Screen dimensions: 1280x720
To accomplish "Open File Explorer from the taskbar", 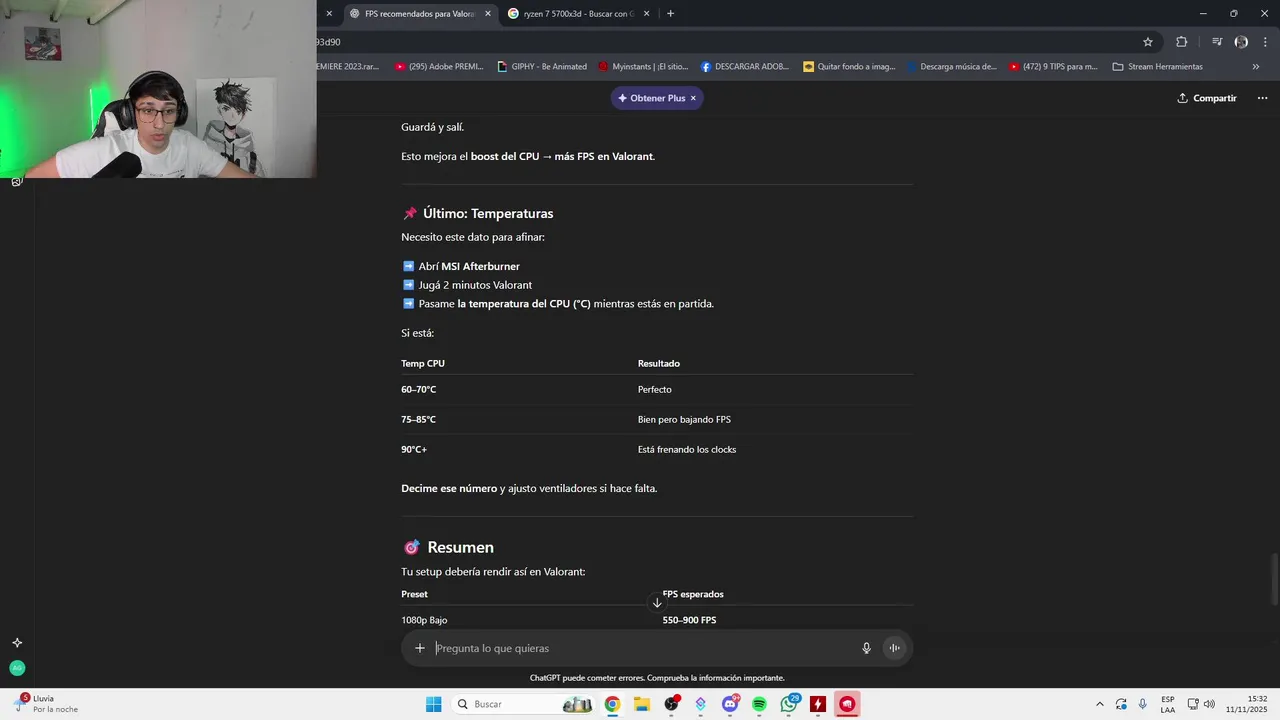I will [x=641, y=704].
